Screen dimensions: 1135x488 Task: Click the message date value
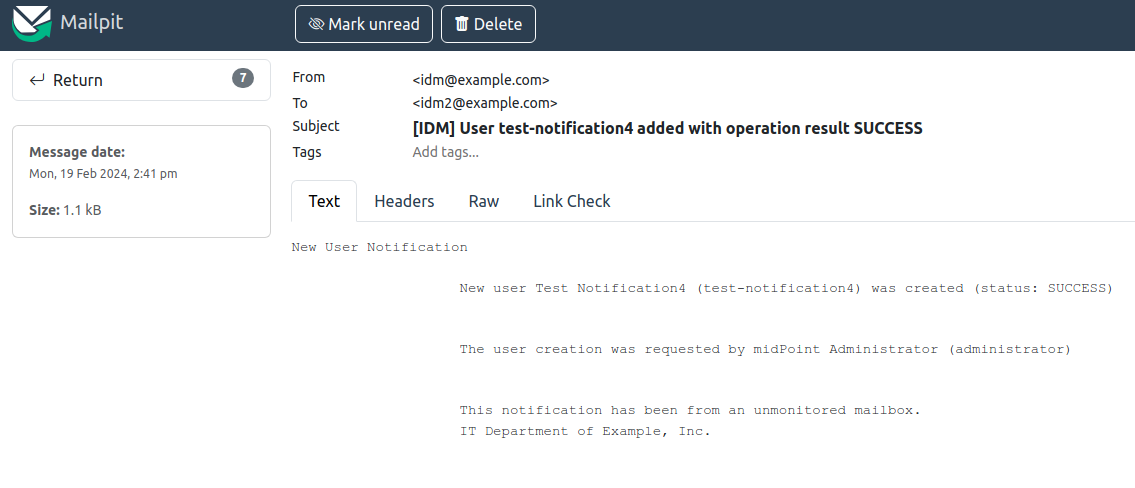(103, 174)
